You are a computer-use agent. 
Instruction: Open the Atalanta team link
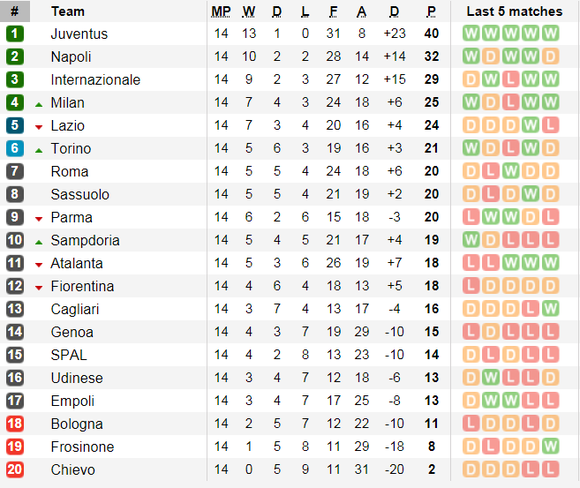(77, 263)
